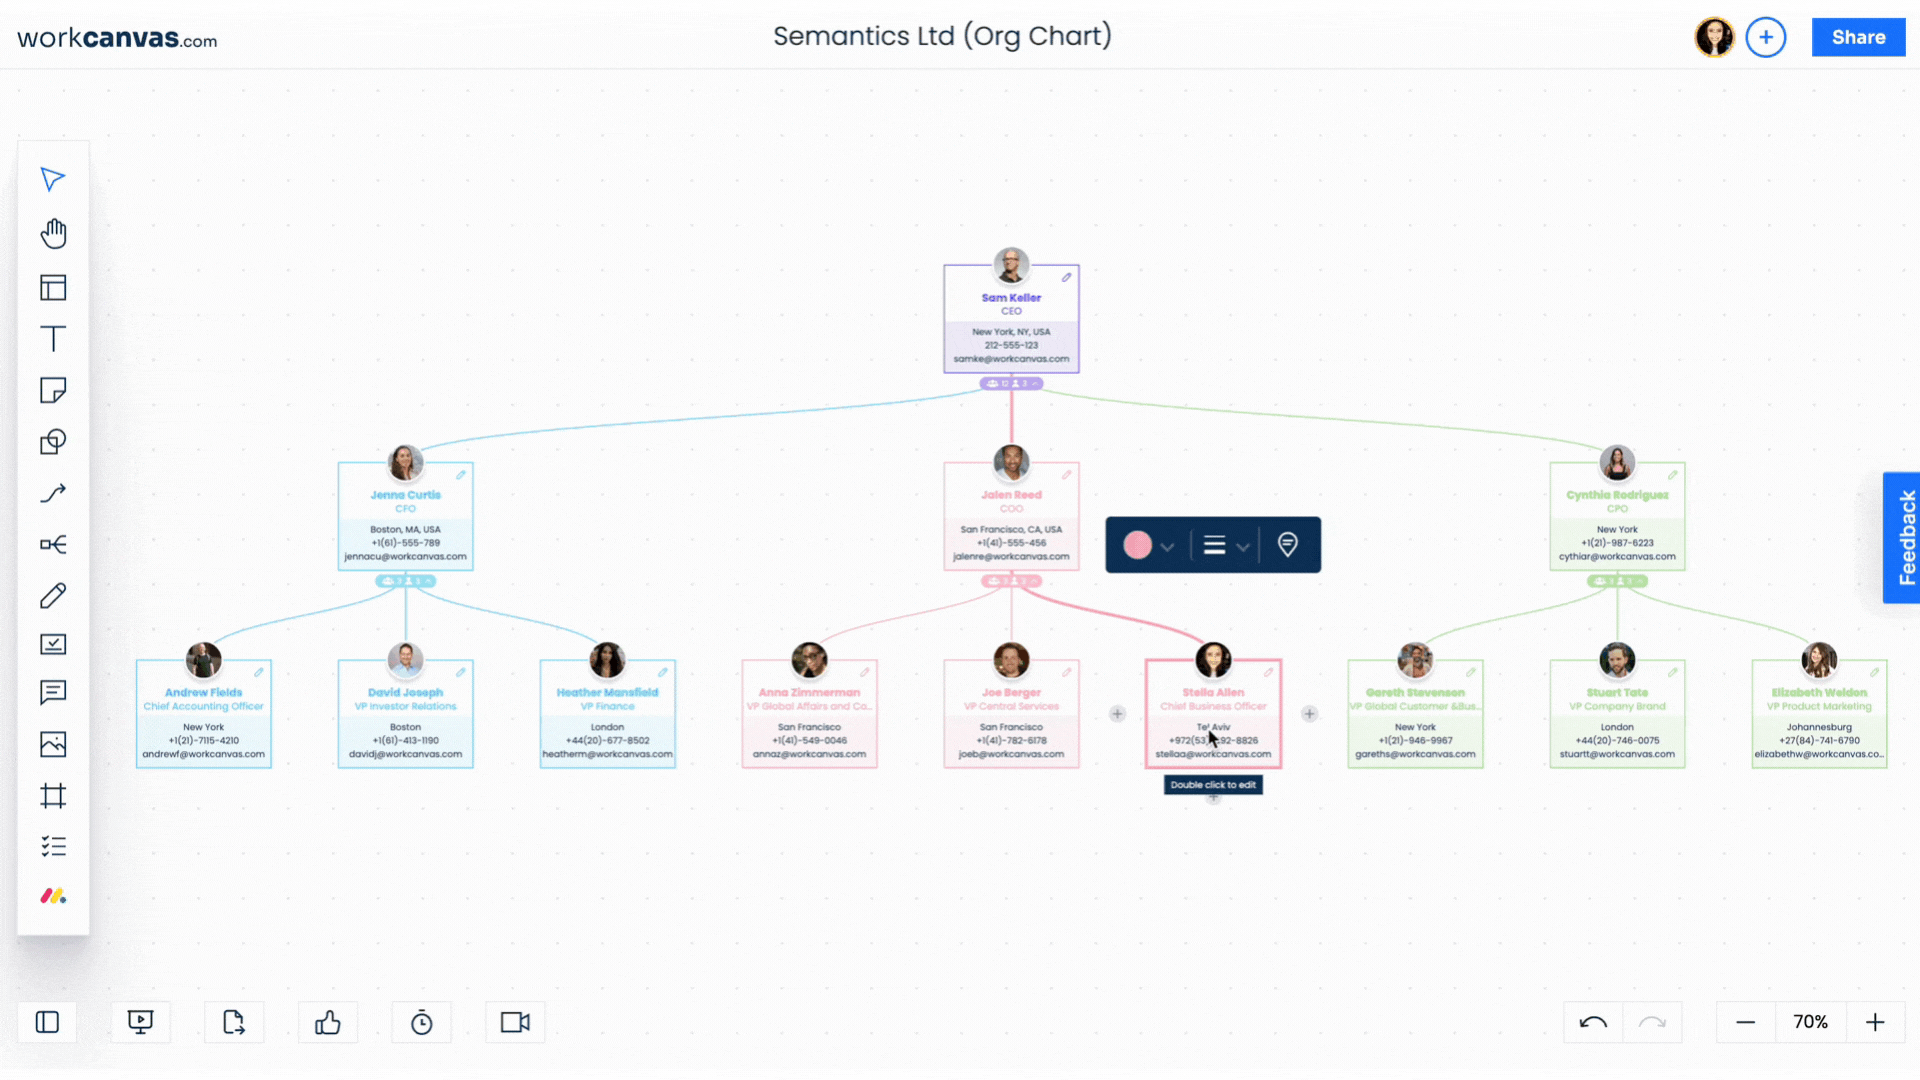Open the color picker dropdown

pyautogui.click(x=1167, y=545)
